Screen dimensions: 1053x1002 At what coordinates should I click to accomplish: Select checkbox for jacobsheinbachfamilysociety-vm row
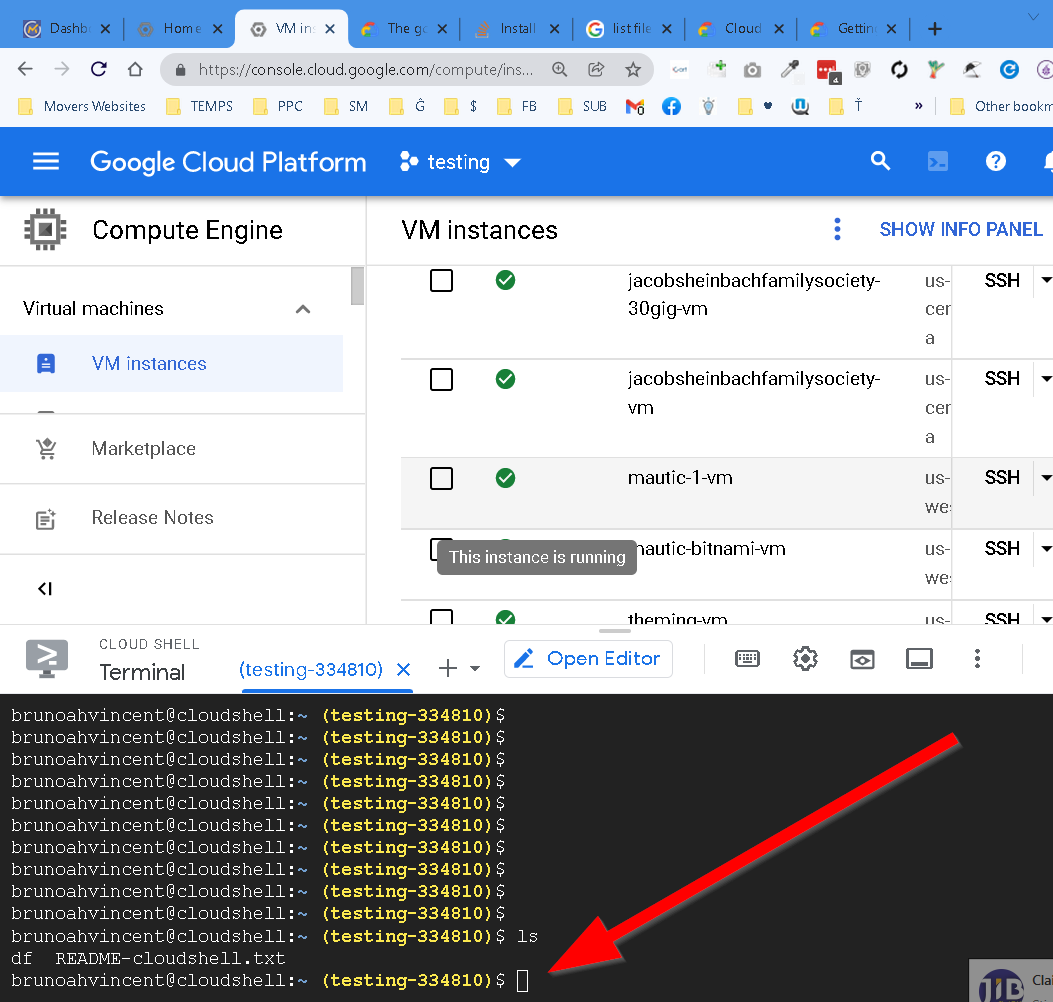point(441,379)
